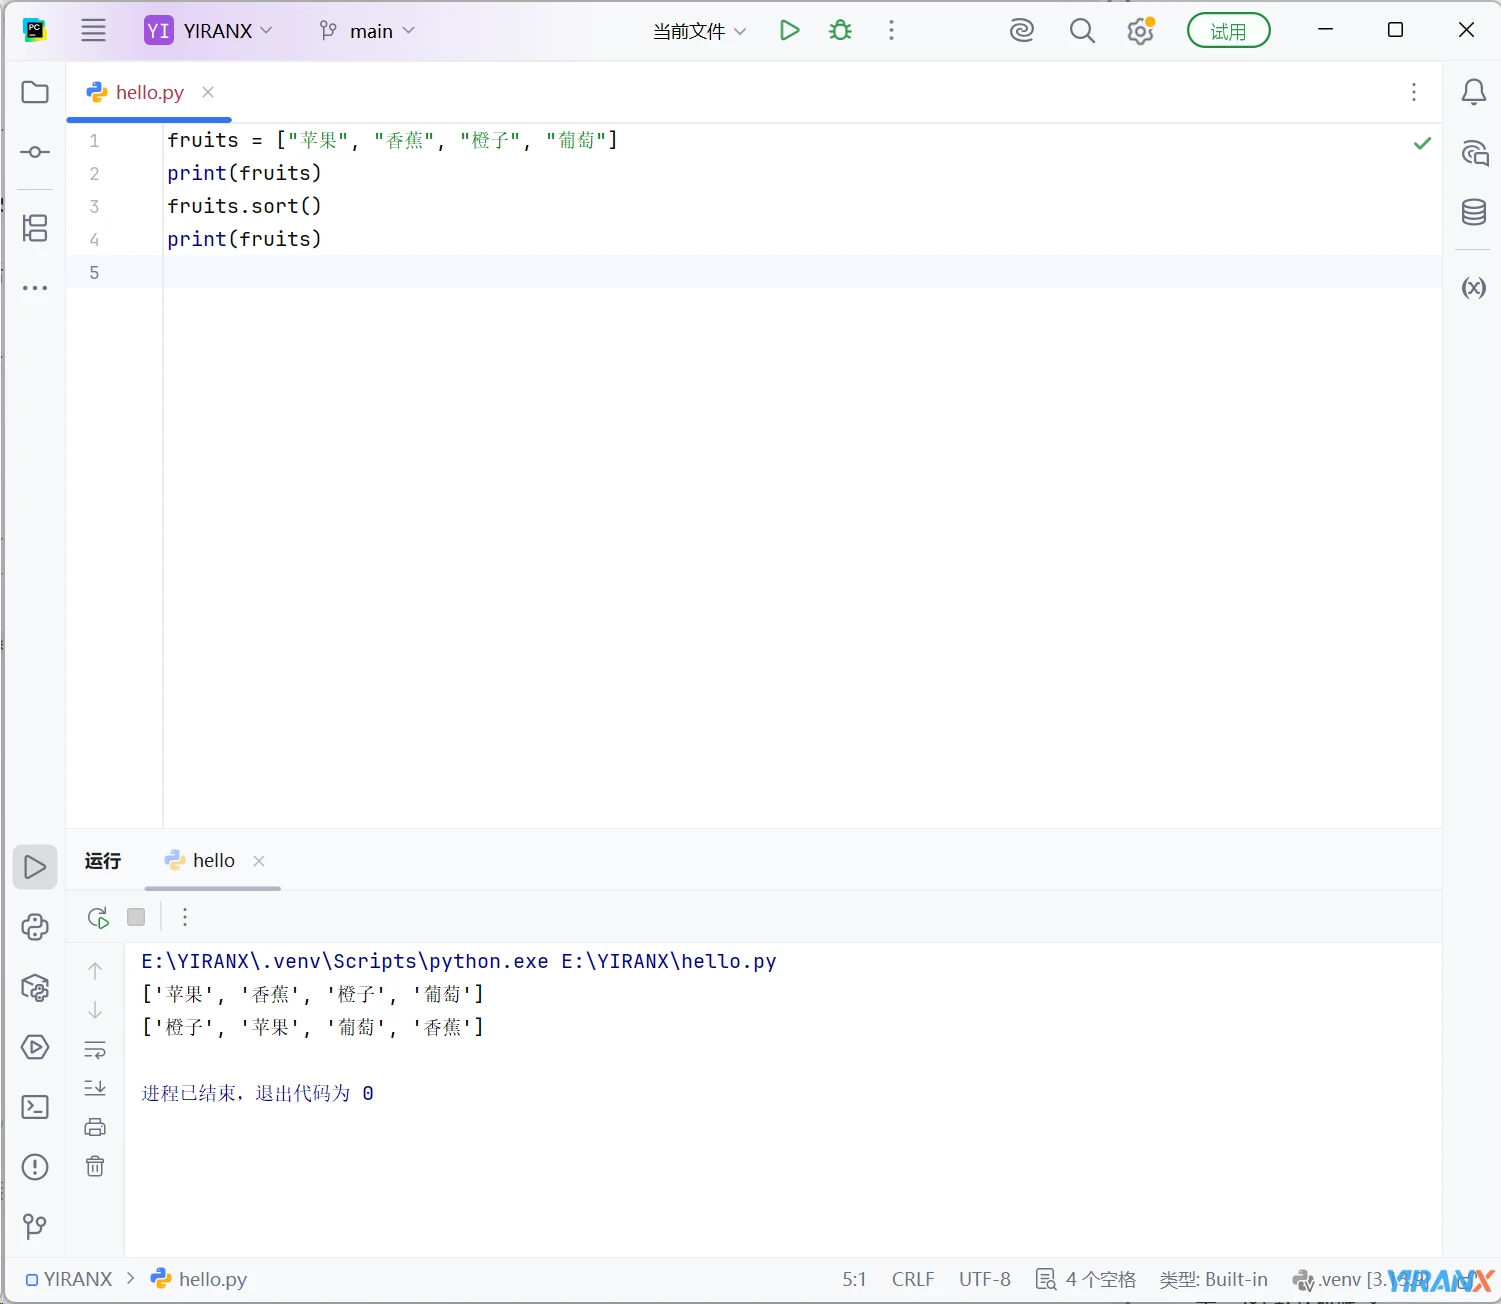1501x1304 pixels.
Task: Open the Notifications bell
Action: coord(1474,92)
